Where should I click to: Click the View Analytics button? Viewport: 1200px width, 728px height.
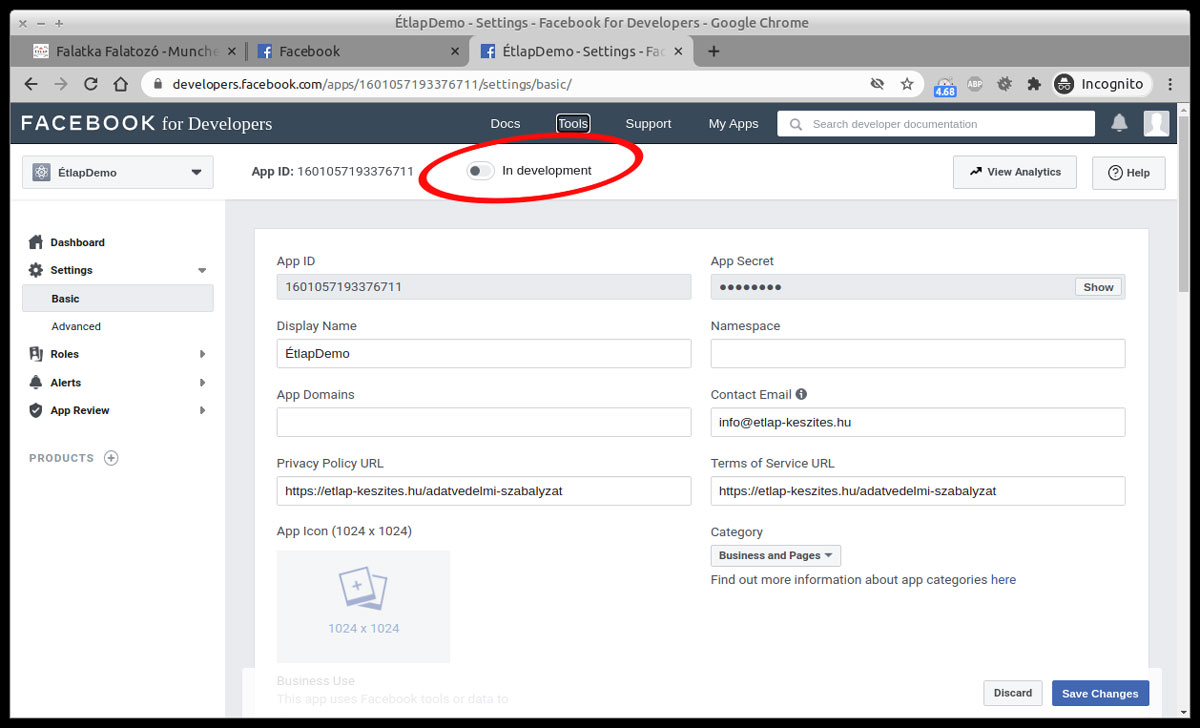pos(1014,172)
